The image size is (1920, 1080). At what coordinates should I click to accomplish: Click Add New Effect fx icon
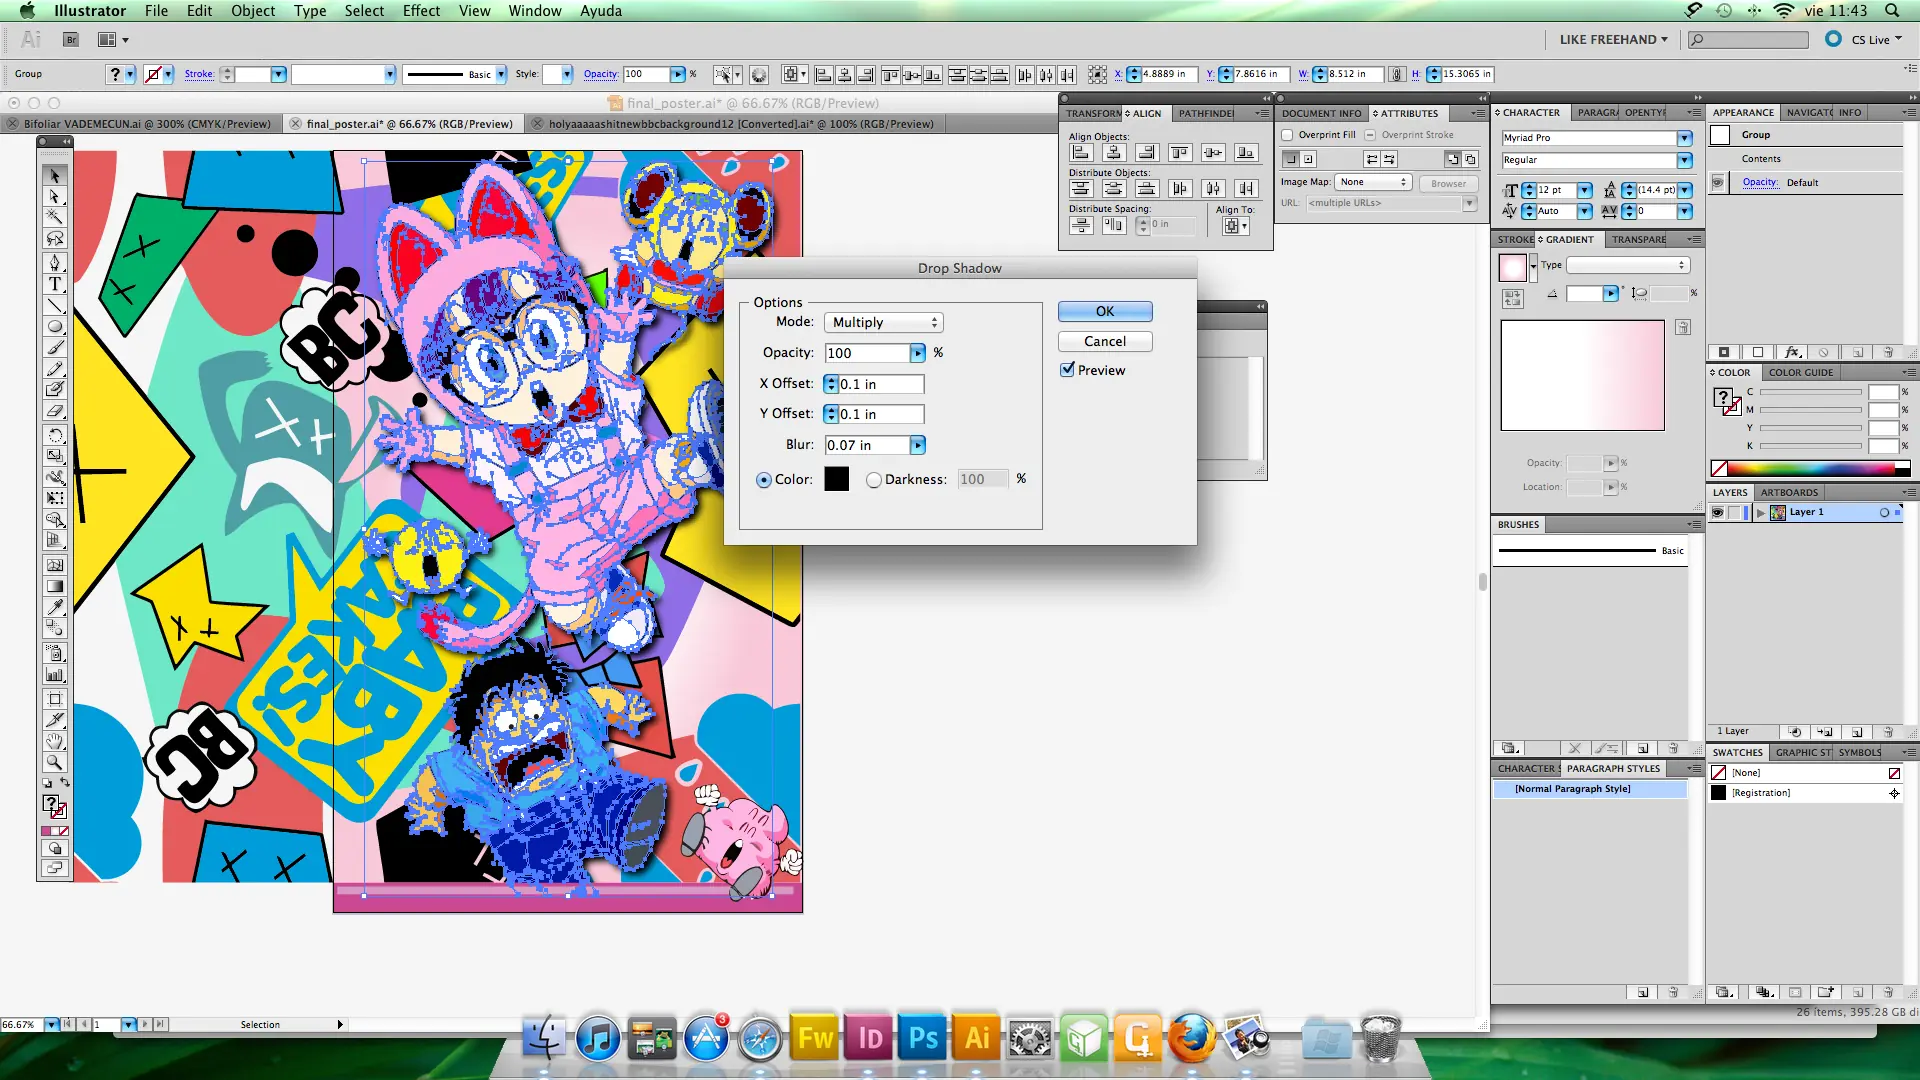(1792, 352)
